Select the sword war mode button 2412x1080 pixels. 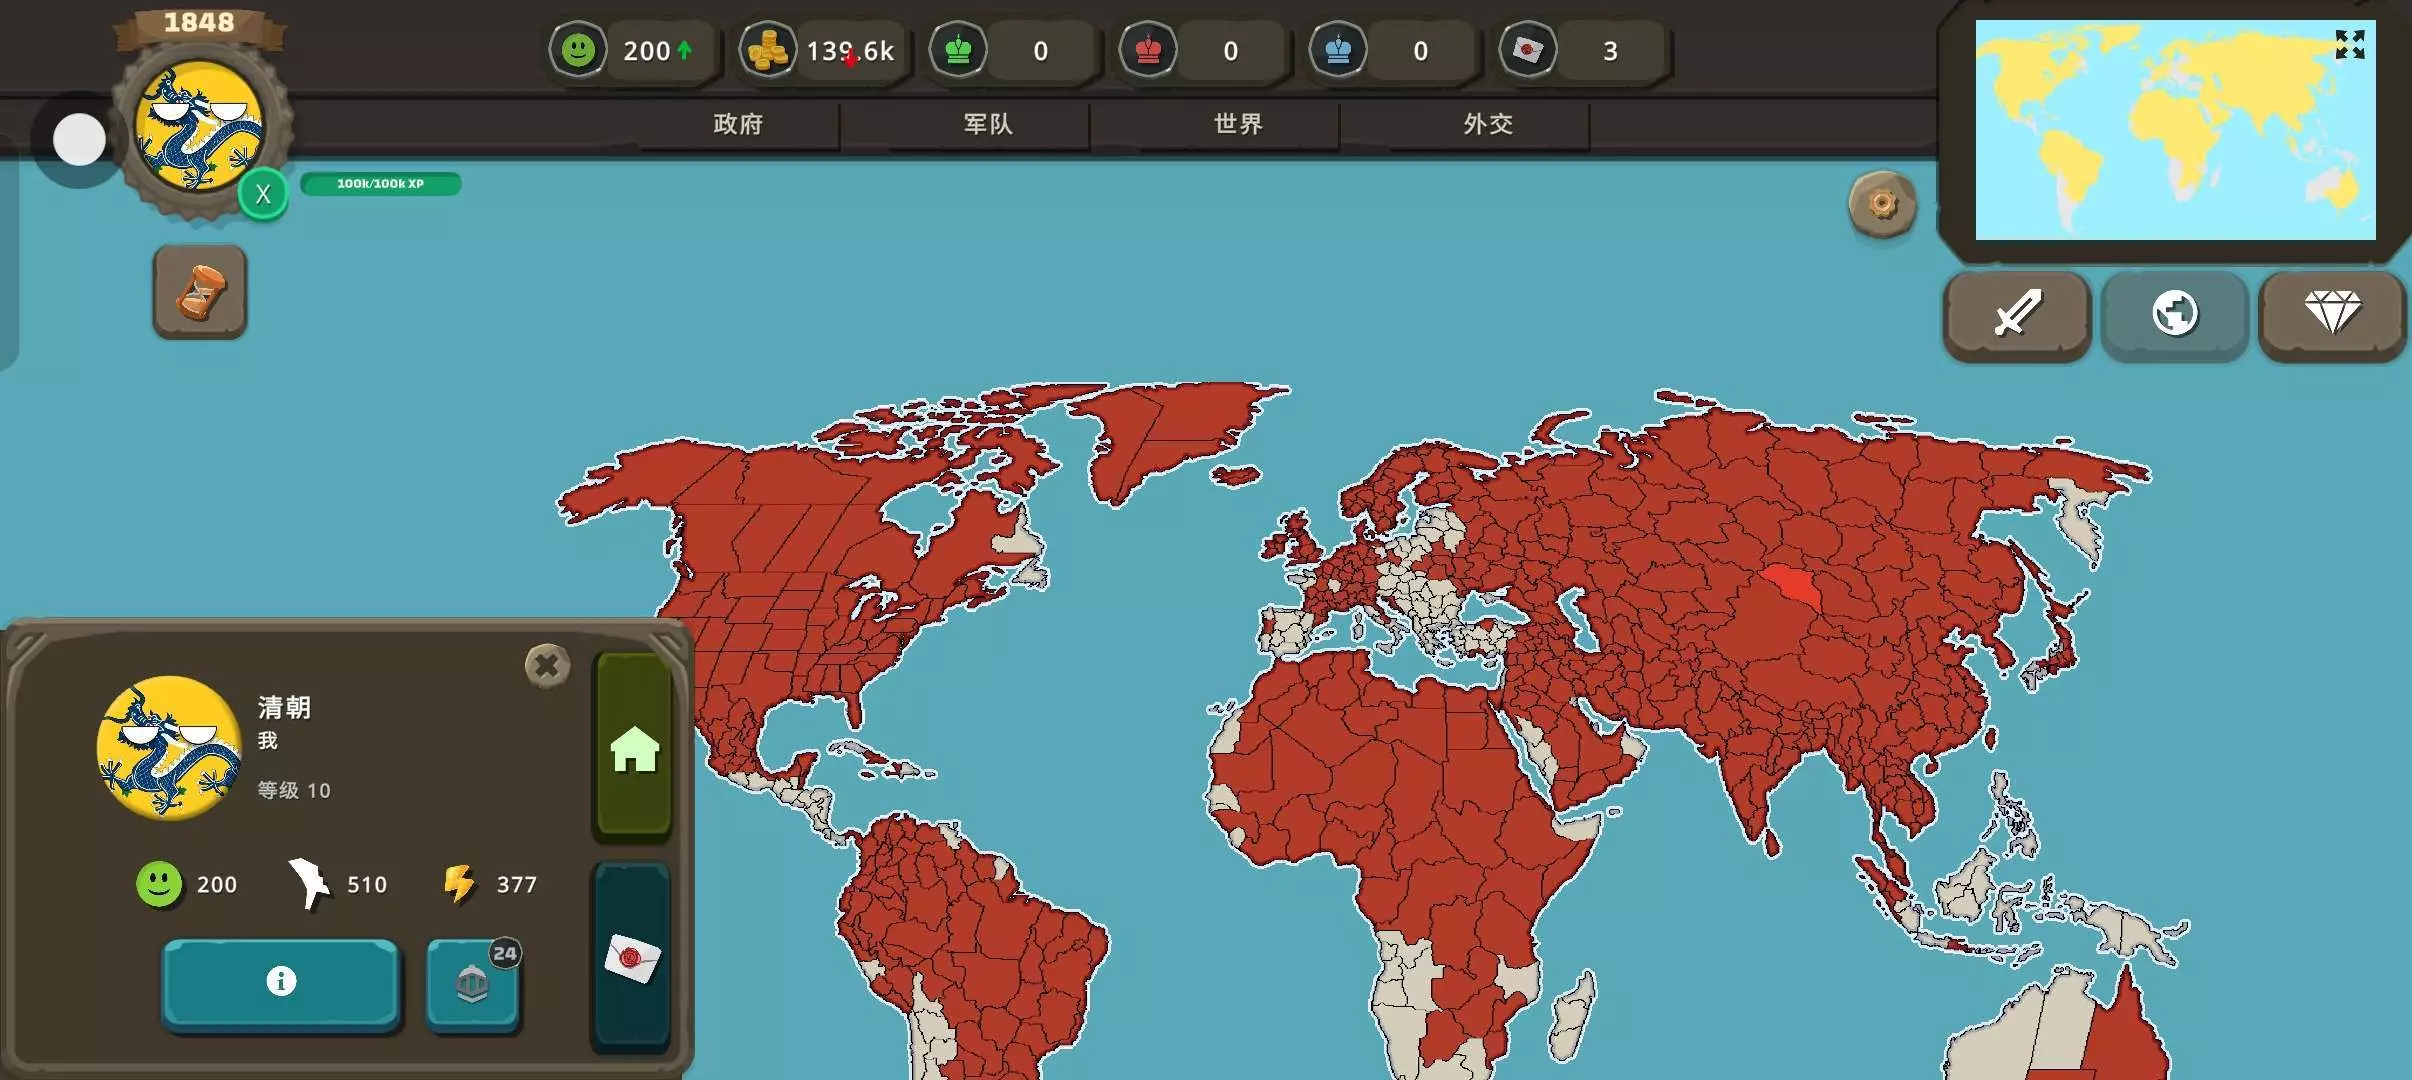point(2017,314)
